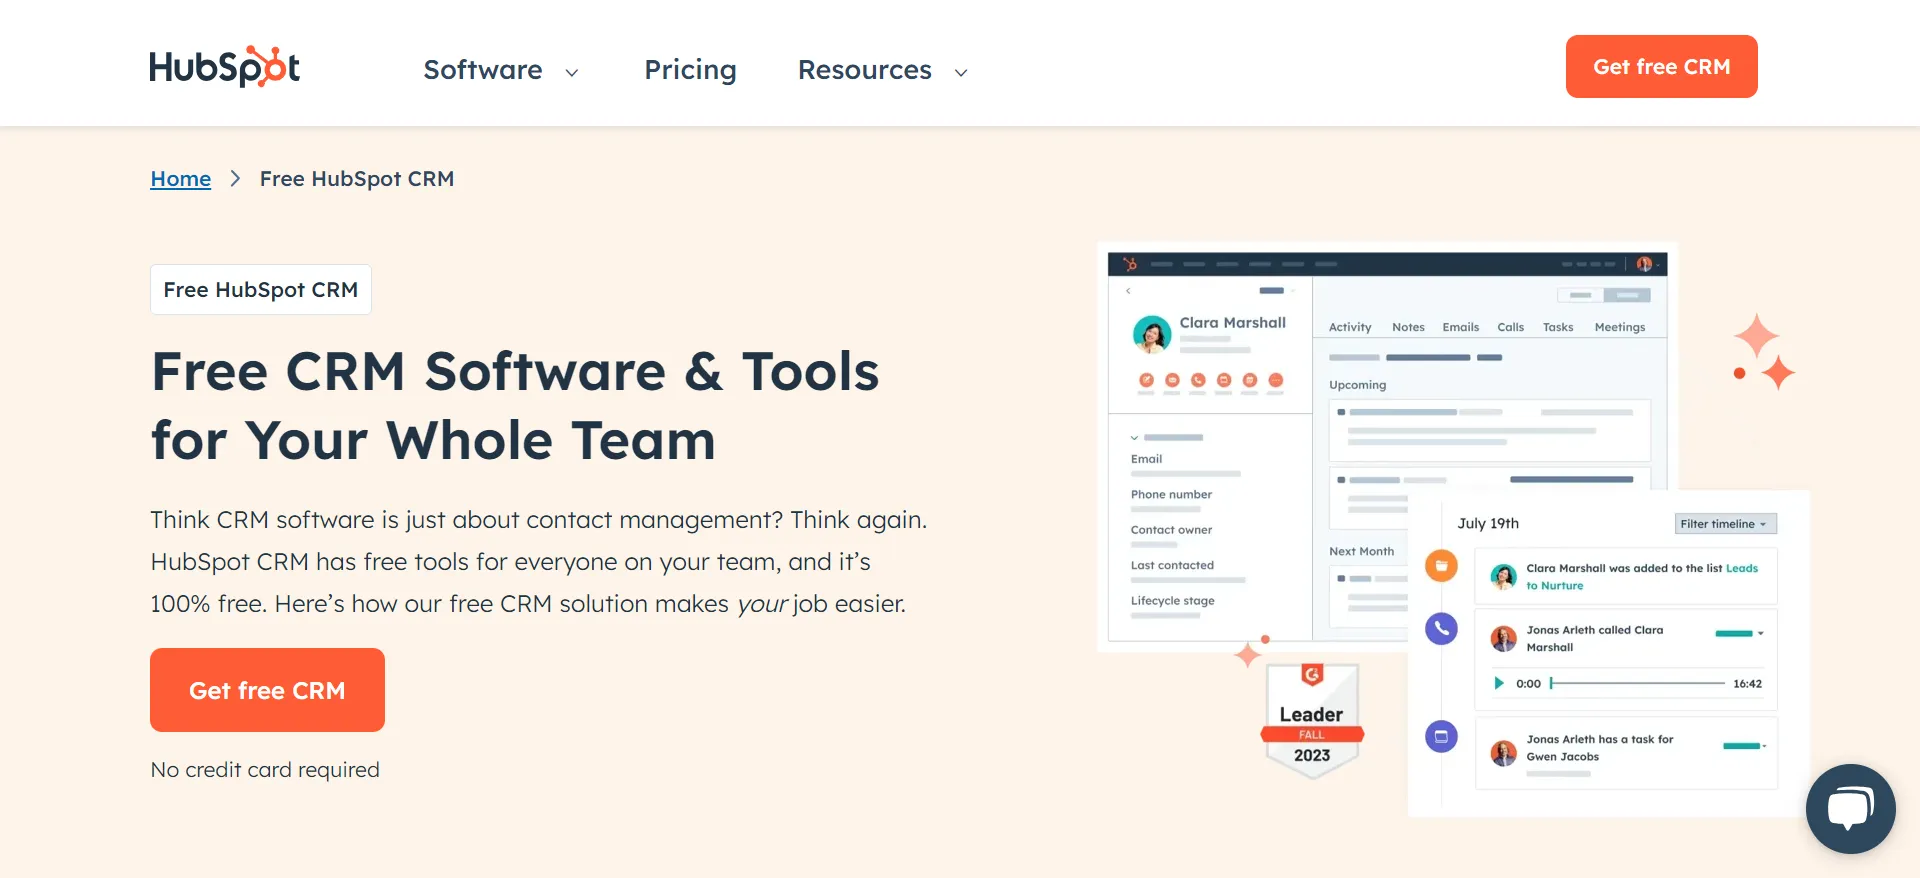The height and width of the screenshot is (878, 1920).
Task: Click the purple task icon on the timeline
Action: click(1441, 737)
